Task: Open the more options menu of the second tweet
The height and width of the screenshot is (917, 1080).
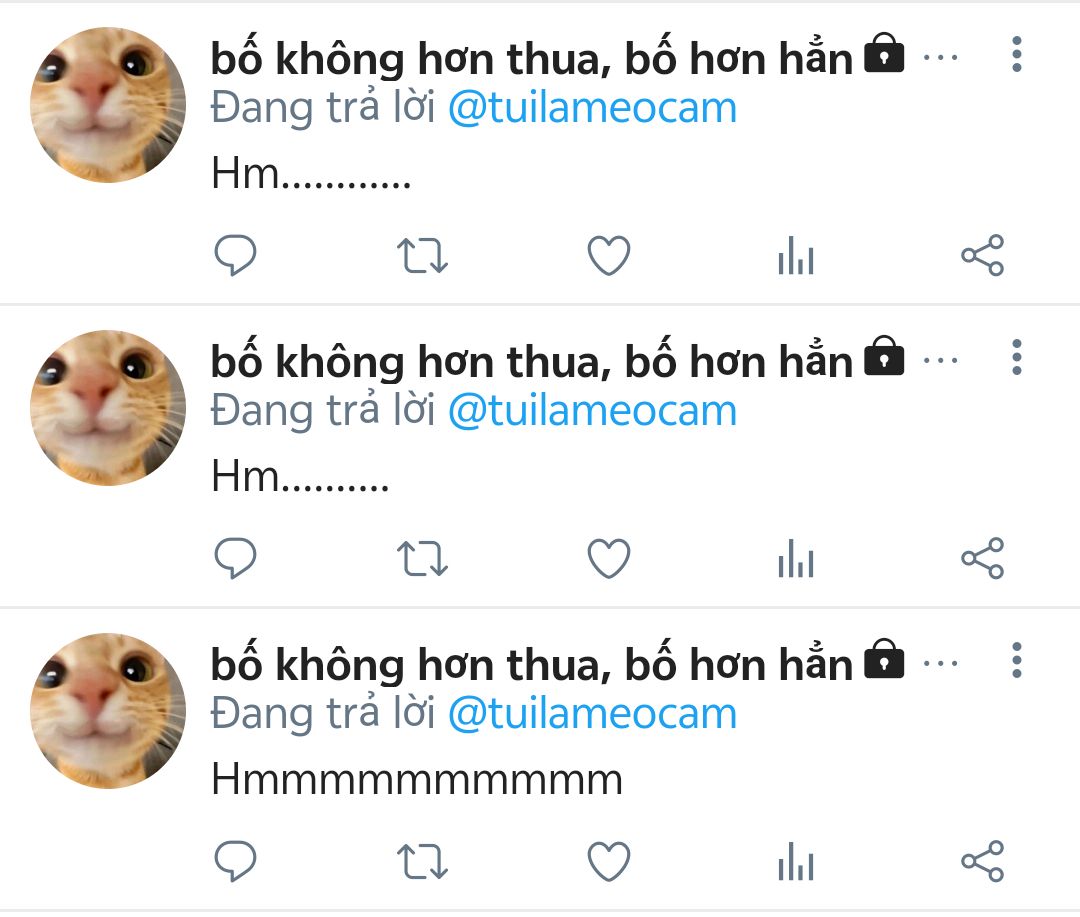Action: 1017,358
